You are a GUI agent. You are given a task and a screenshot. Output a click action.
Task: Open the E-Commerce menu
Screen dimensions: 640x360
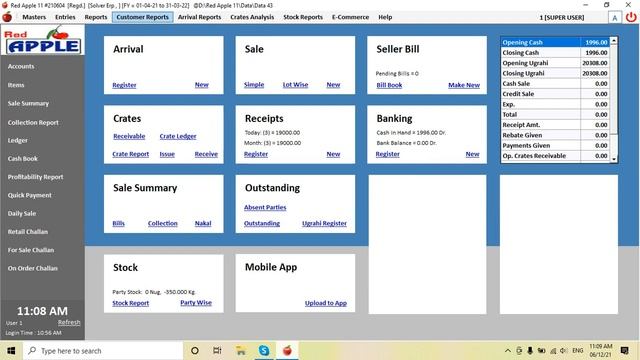[350, 17]
